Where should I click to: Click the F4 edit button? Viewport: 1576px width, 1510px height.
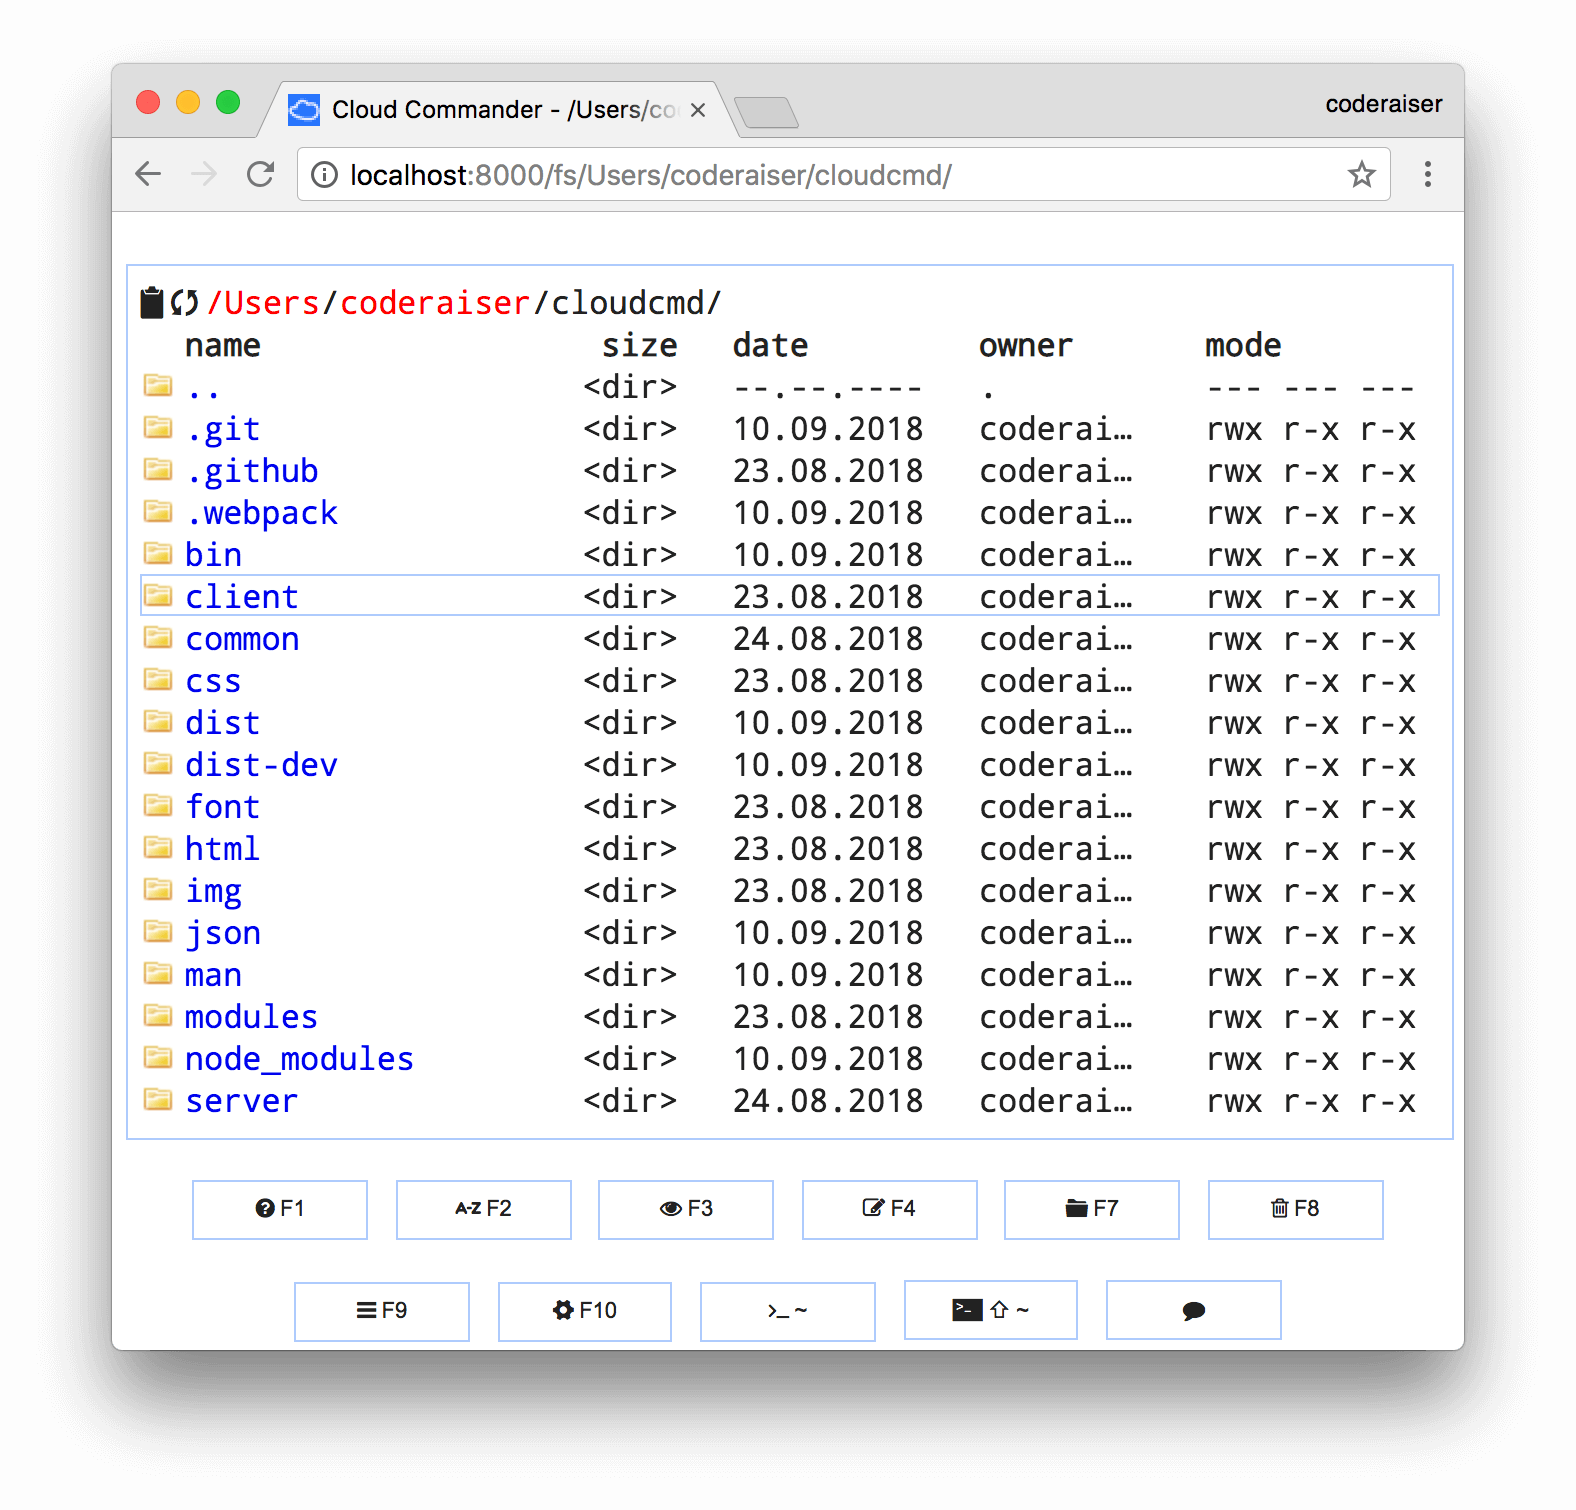pos(889,1209)
